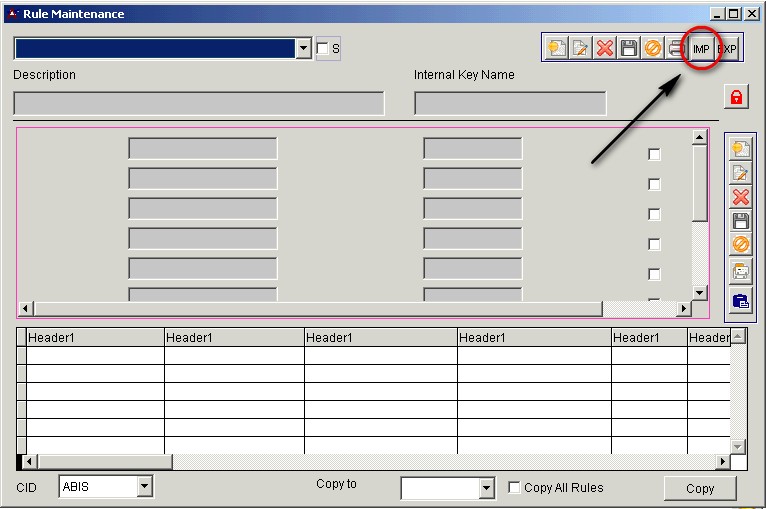Screen dimensions: 766x509
Task: Click the first Header1 column header
Action: 95,338
